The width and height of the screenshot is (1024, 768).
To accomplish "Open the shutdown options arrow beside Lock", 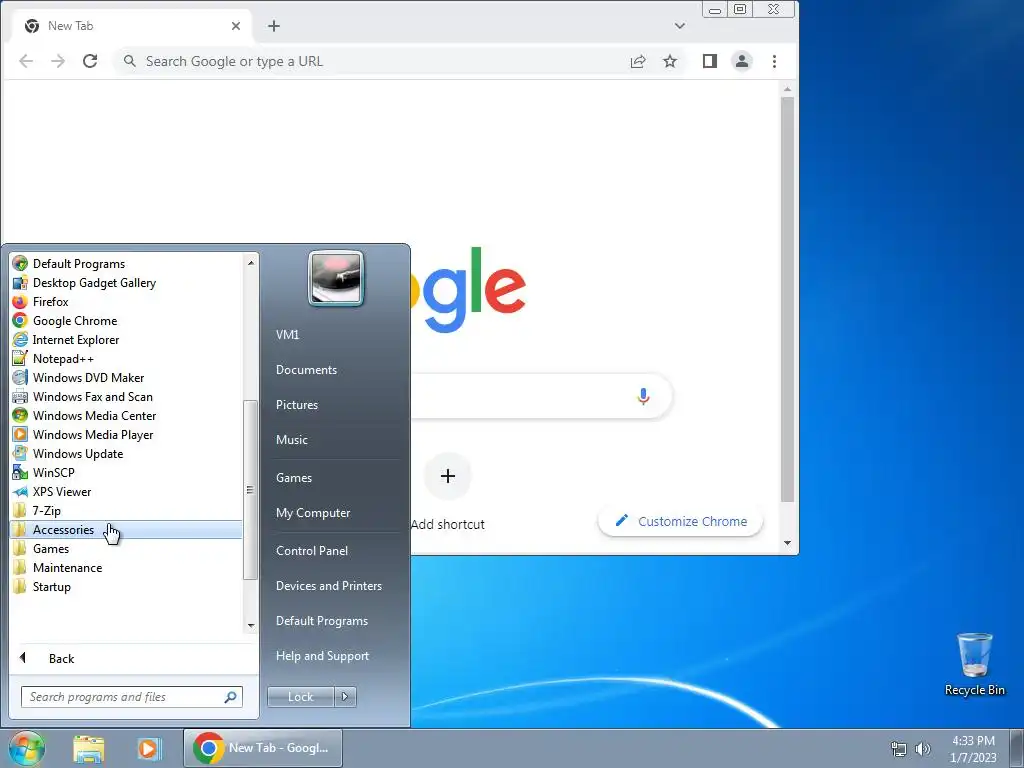I will 345,697.
